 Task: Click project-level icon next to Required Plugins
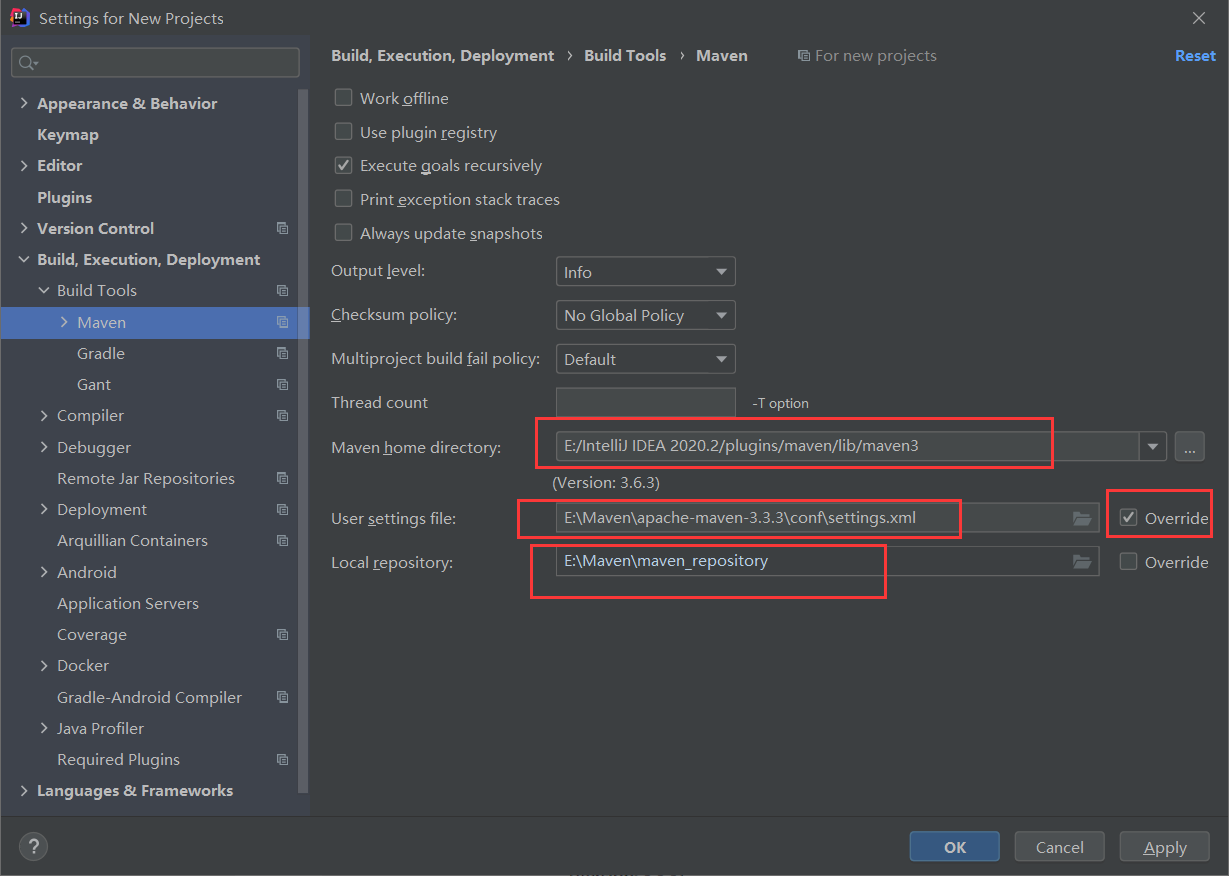(x=282, y=759)
